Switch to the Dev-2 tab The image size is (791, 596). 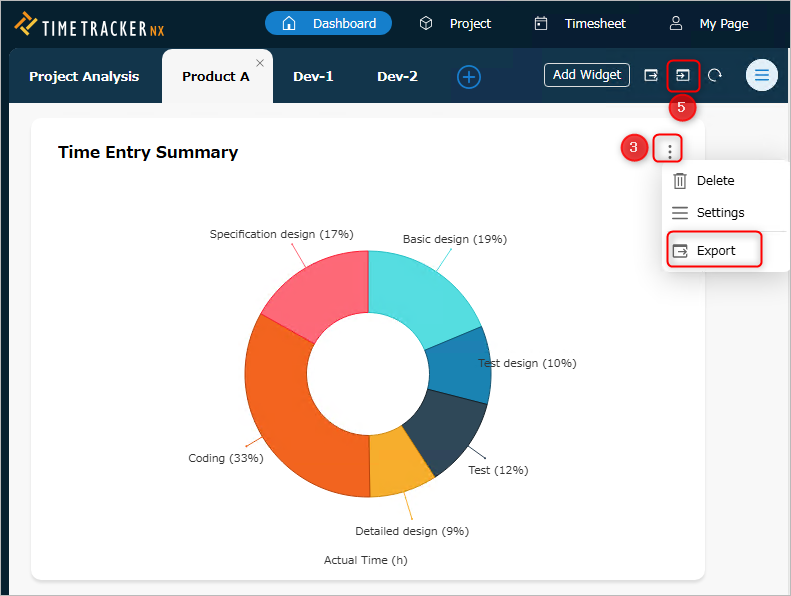point(398,76)
